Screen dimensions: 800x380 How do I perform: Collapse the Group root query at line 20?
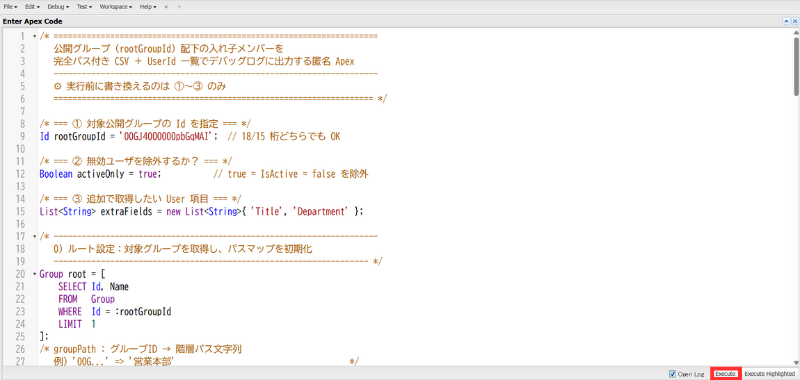[x=34, y=274]
